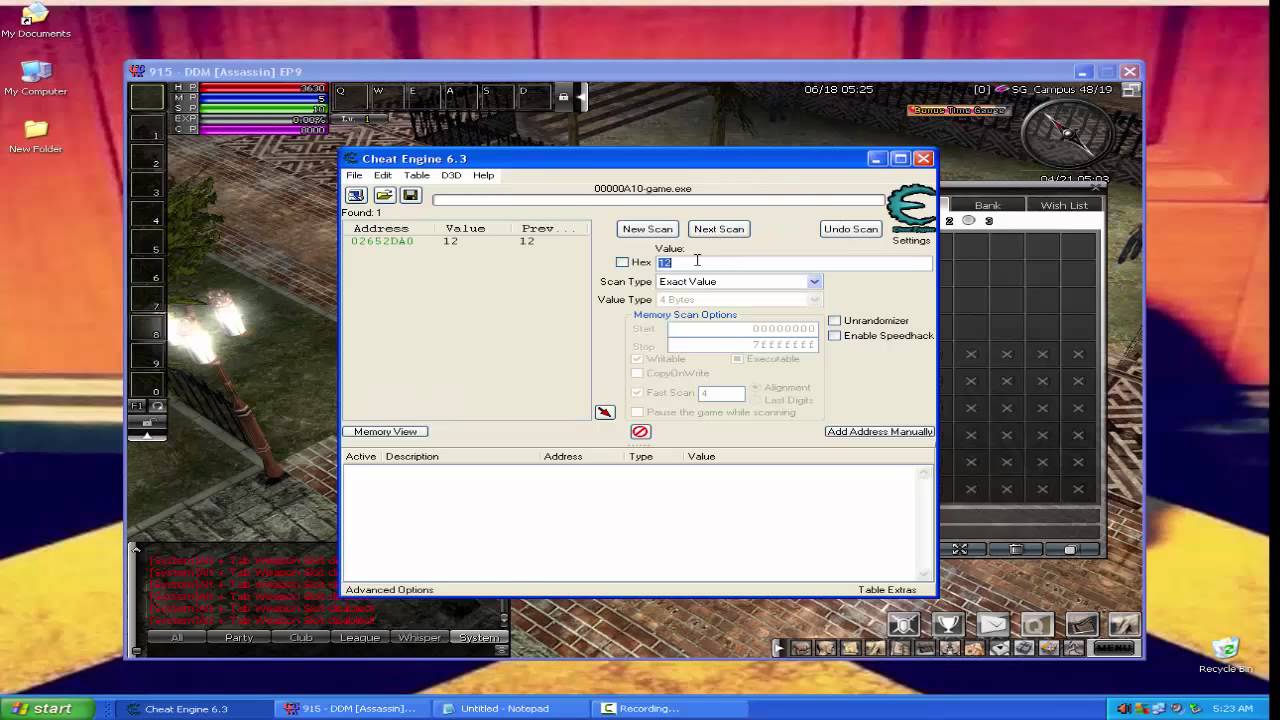This screenshot has width=1280, height=720.
Task: Open the envelope mail icon in game
Action: click(x=993, y=625)
